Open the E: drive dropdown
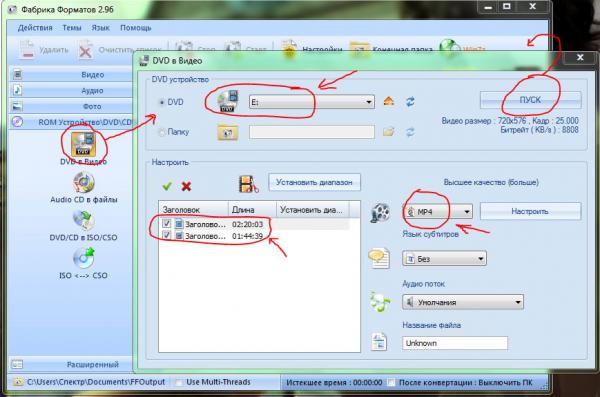Image resolution: width=600 pixels, height=397 pixels. click(368, 102)
